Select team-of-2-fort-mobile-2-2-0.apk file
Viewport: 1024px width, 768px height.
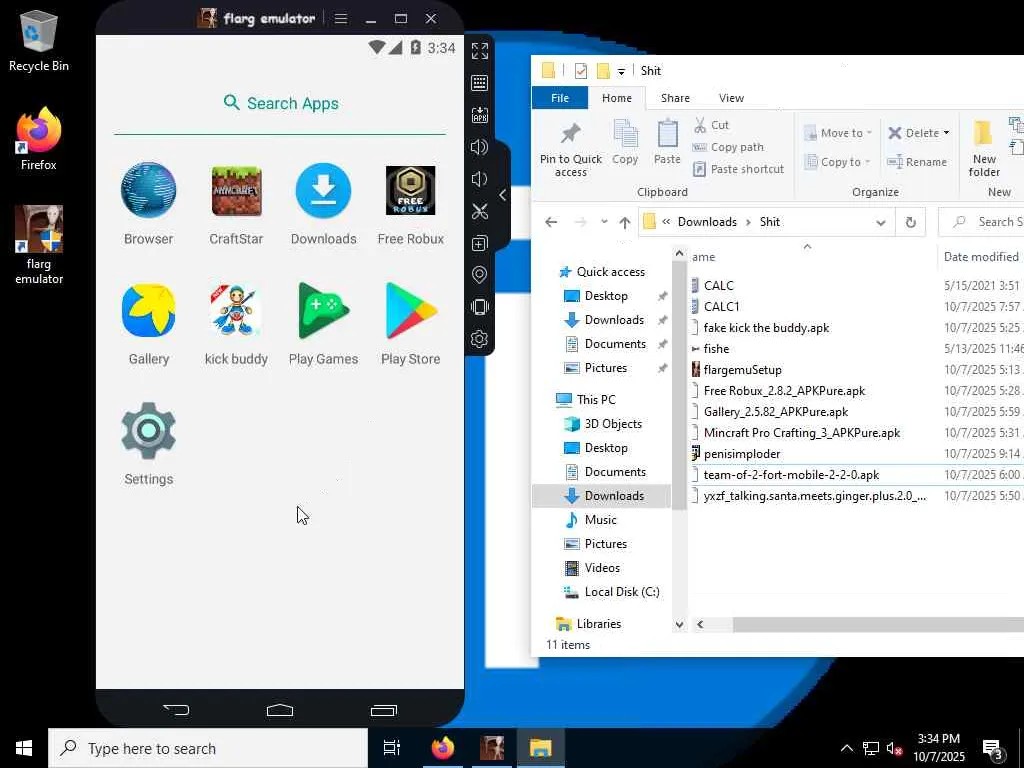click(791, 475)
